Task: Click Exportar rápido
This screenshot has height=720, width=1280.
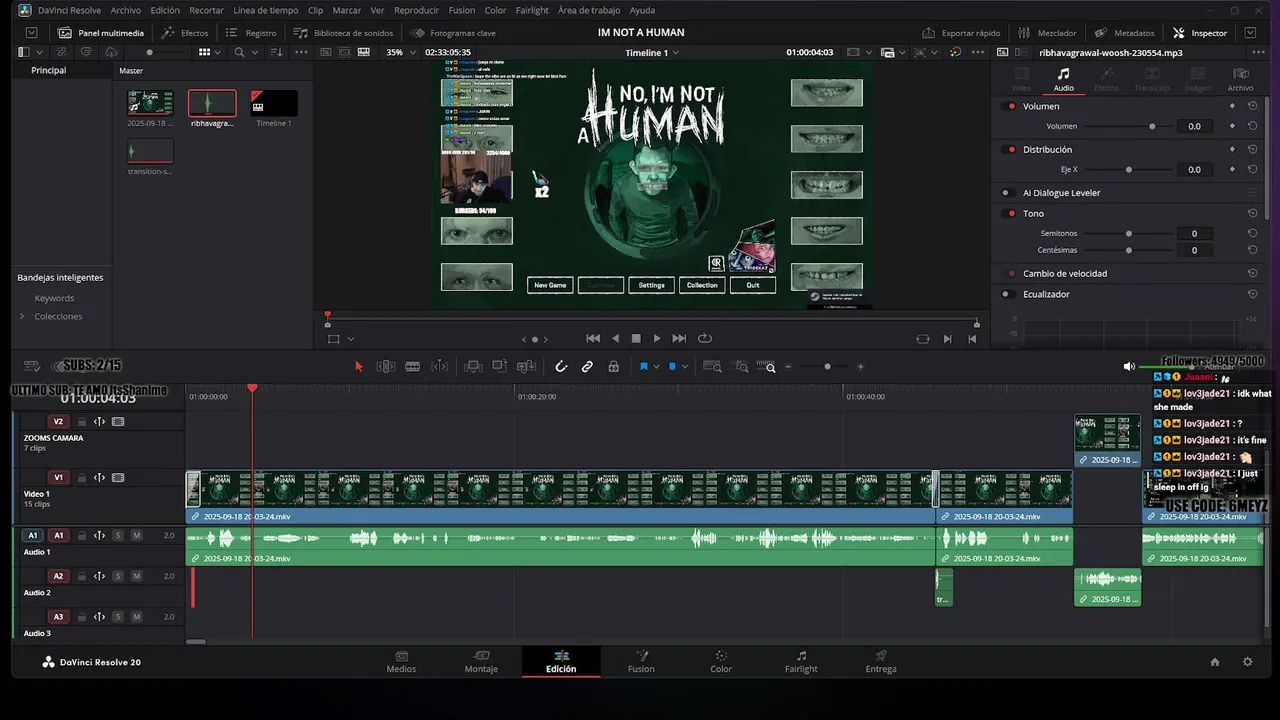Action: [x=961, y=33]
